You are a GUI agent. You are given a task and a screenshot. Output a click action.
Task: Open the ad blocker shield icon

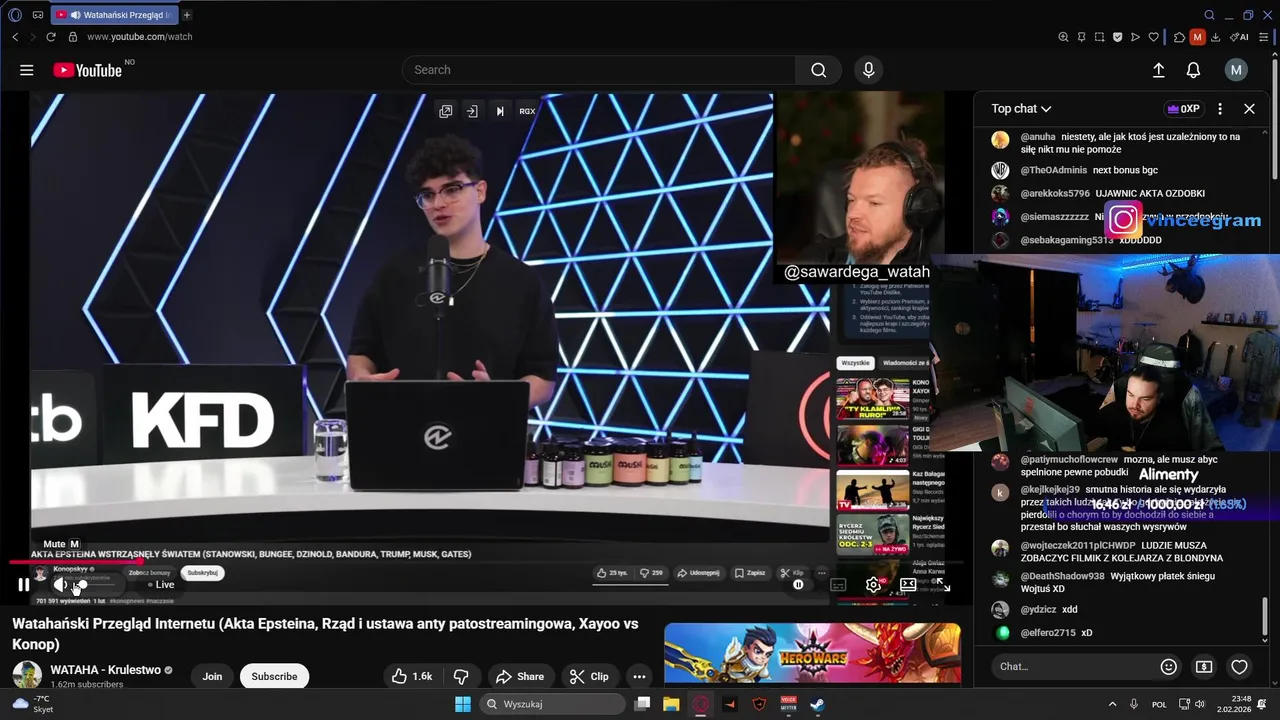pos(1117,37)
